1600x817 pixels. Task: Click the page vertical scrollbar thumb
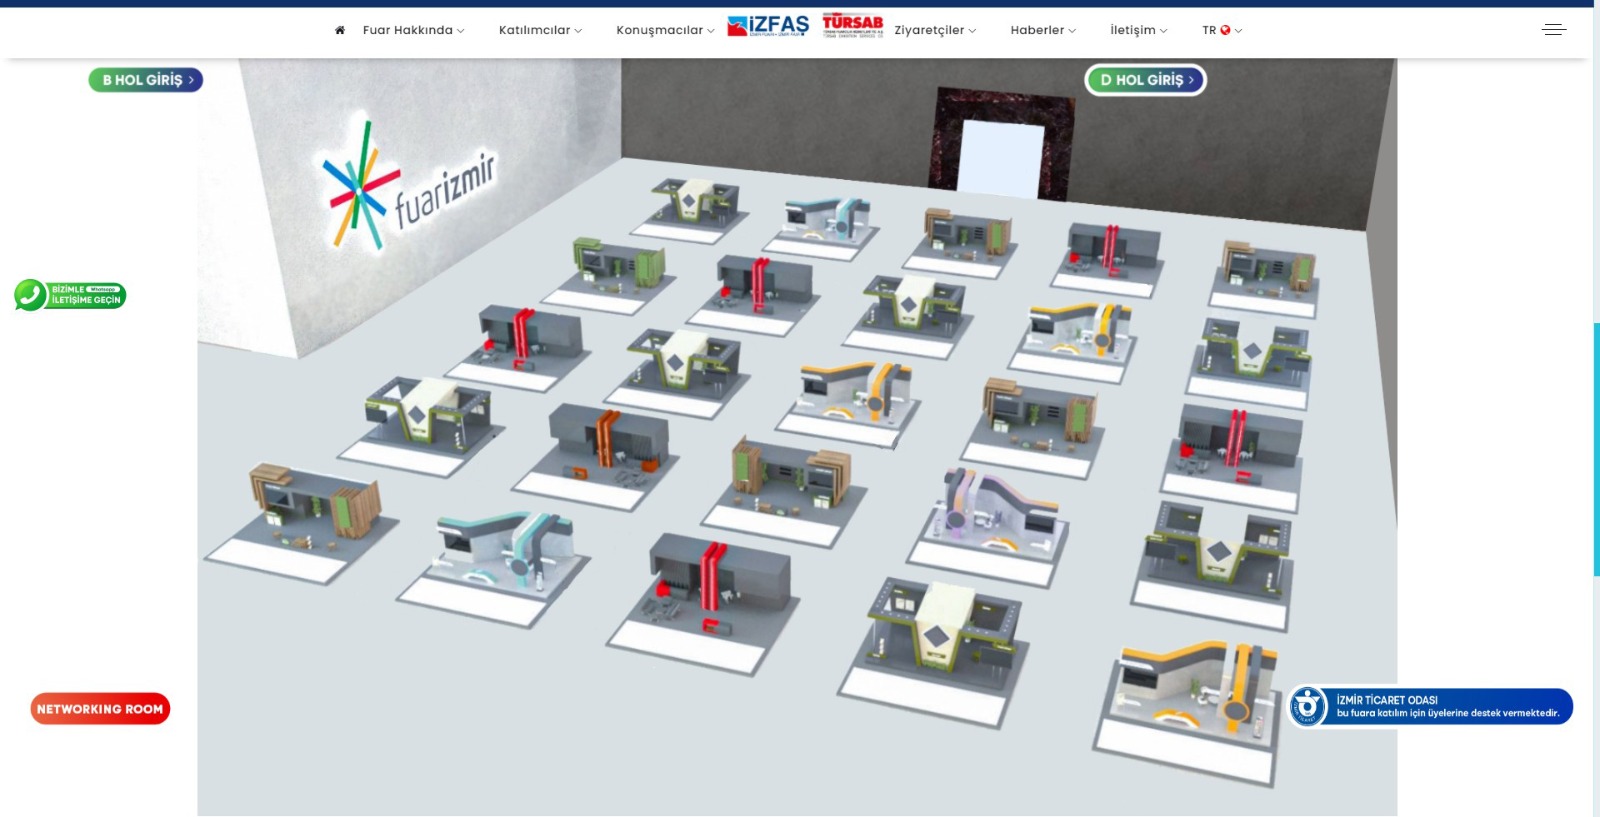[1596, 450]
